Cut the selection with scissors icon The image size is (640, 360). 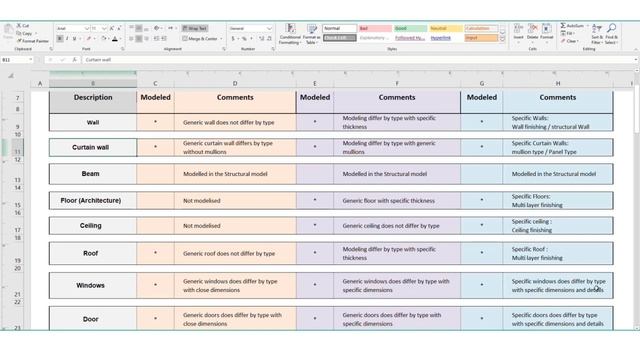(x=23, y=26)
